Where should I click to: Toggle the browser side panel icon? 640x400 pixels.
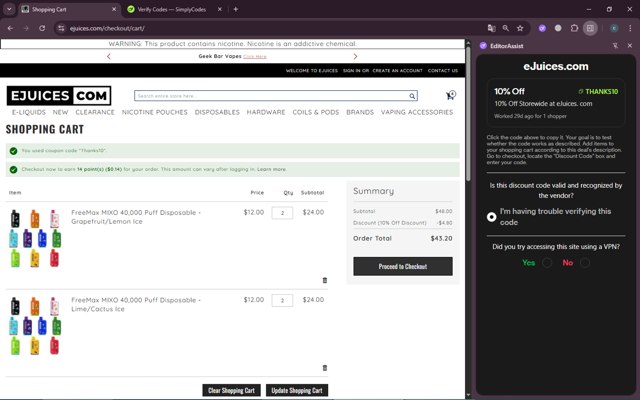coord(590,28)
